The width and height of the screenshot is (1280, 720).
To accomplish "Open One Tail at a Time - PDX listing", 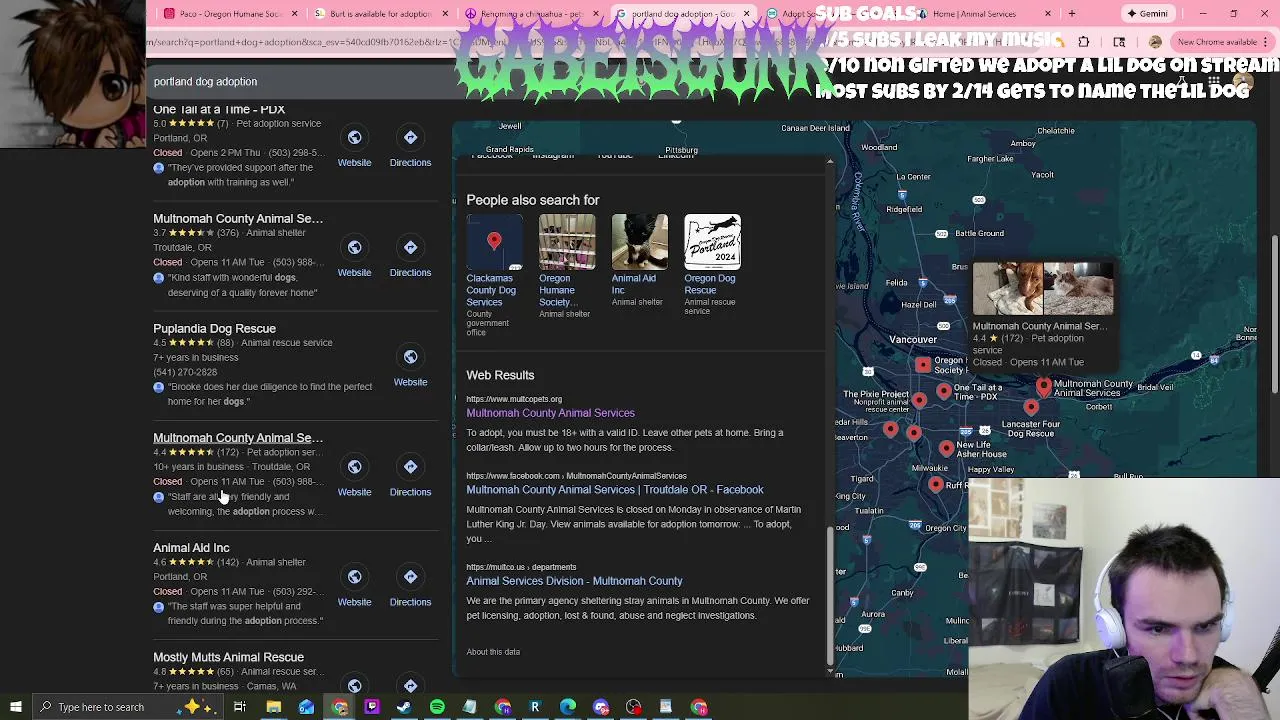I will pyautogui.click(x=219, y=109).
